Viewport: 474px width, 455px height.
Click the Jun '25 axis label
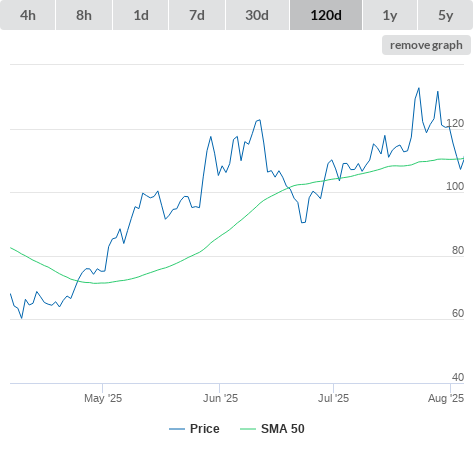click(220, 398)
